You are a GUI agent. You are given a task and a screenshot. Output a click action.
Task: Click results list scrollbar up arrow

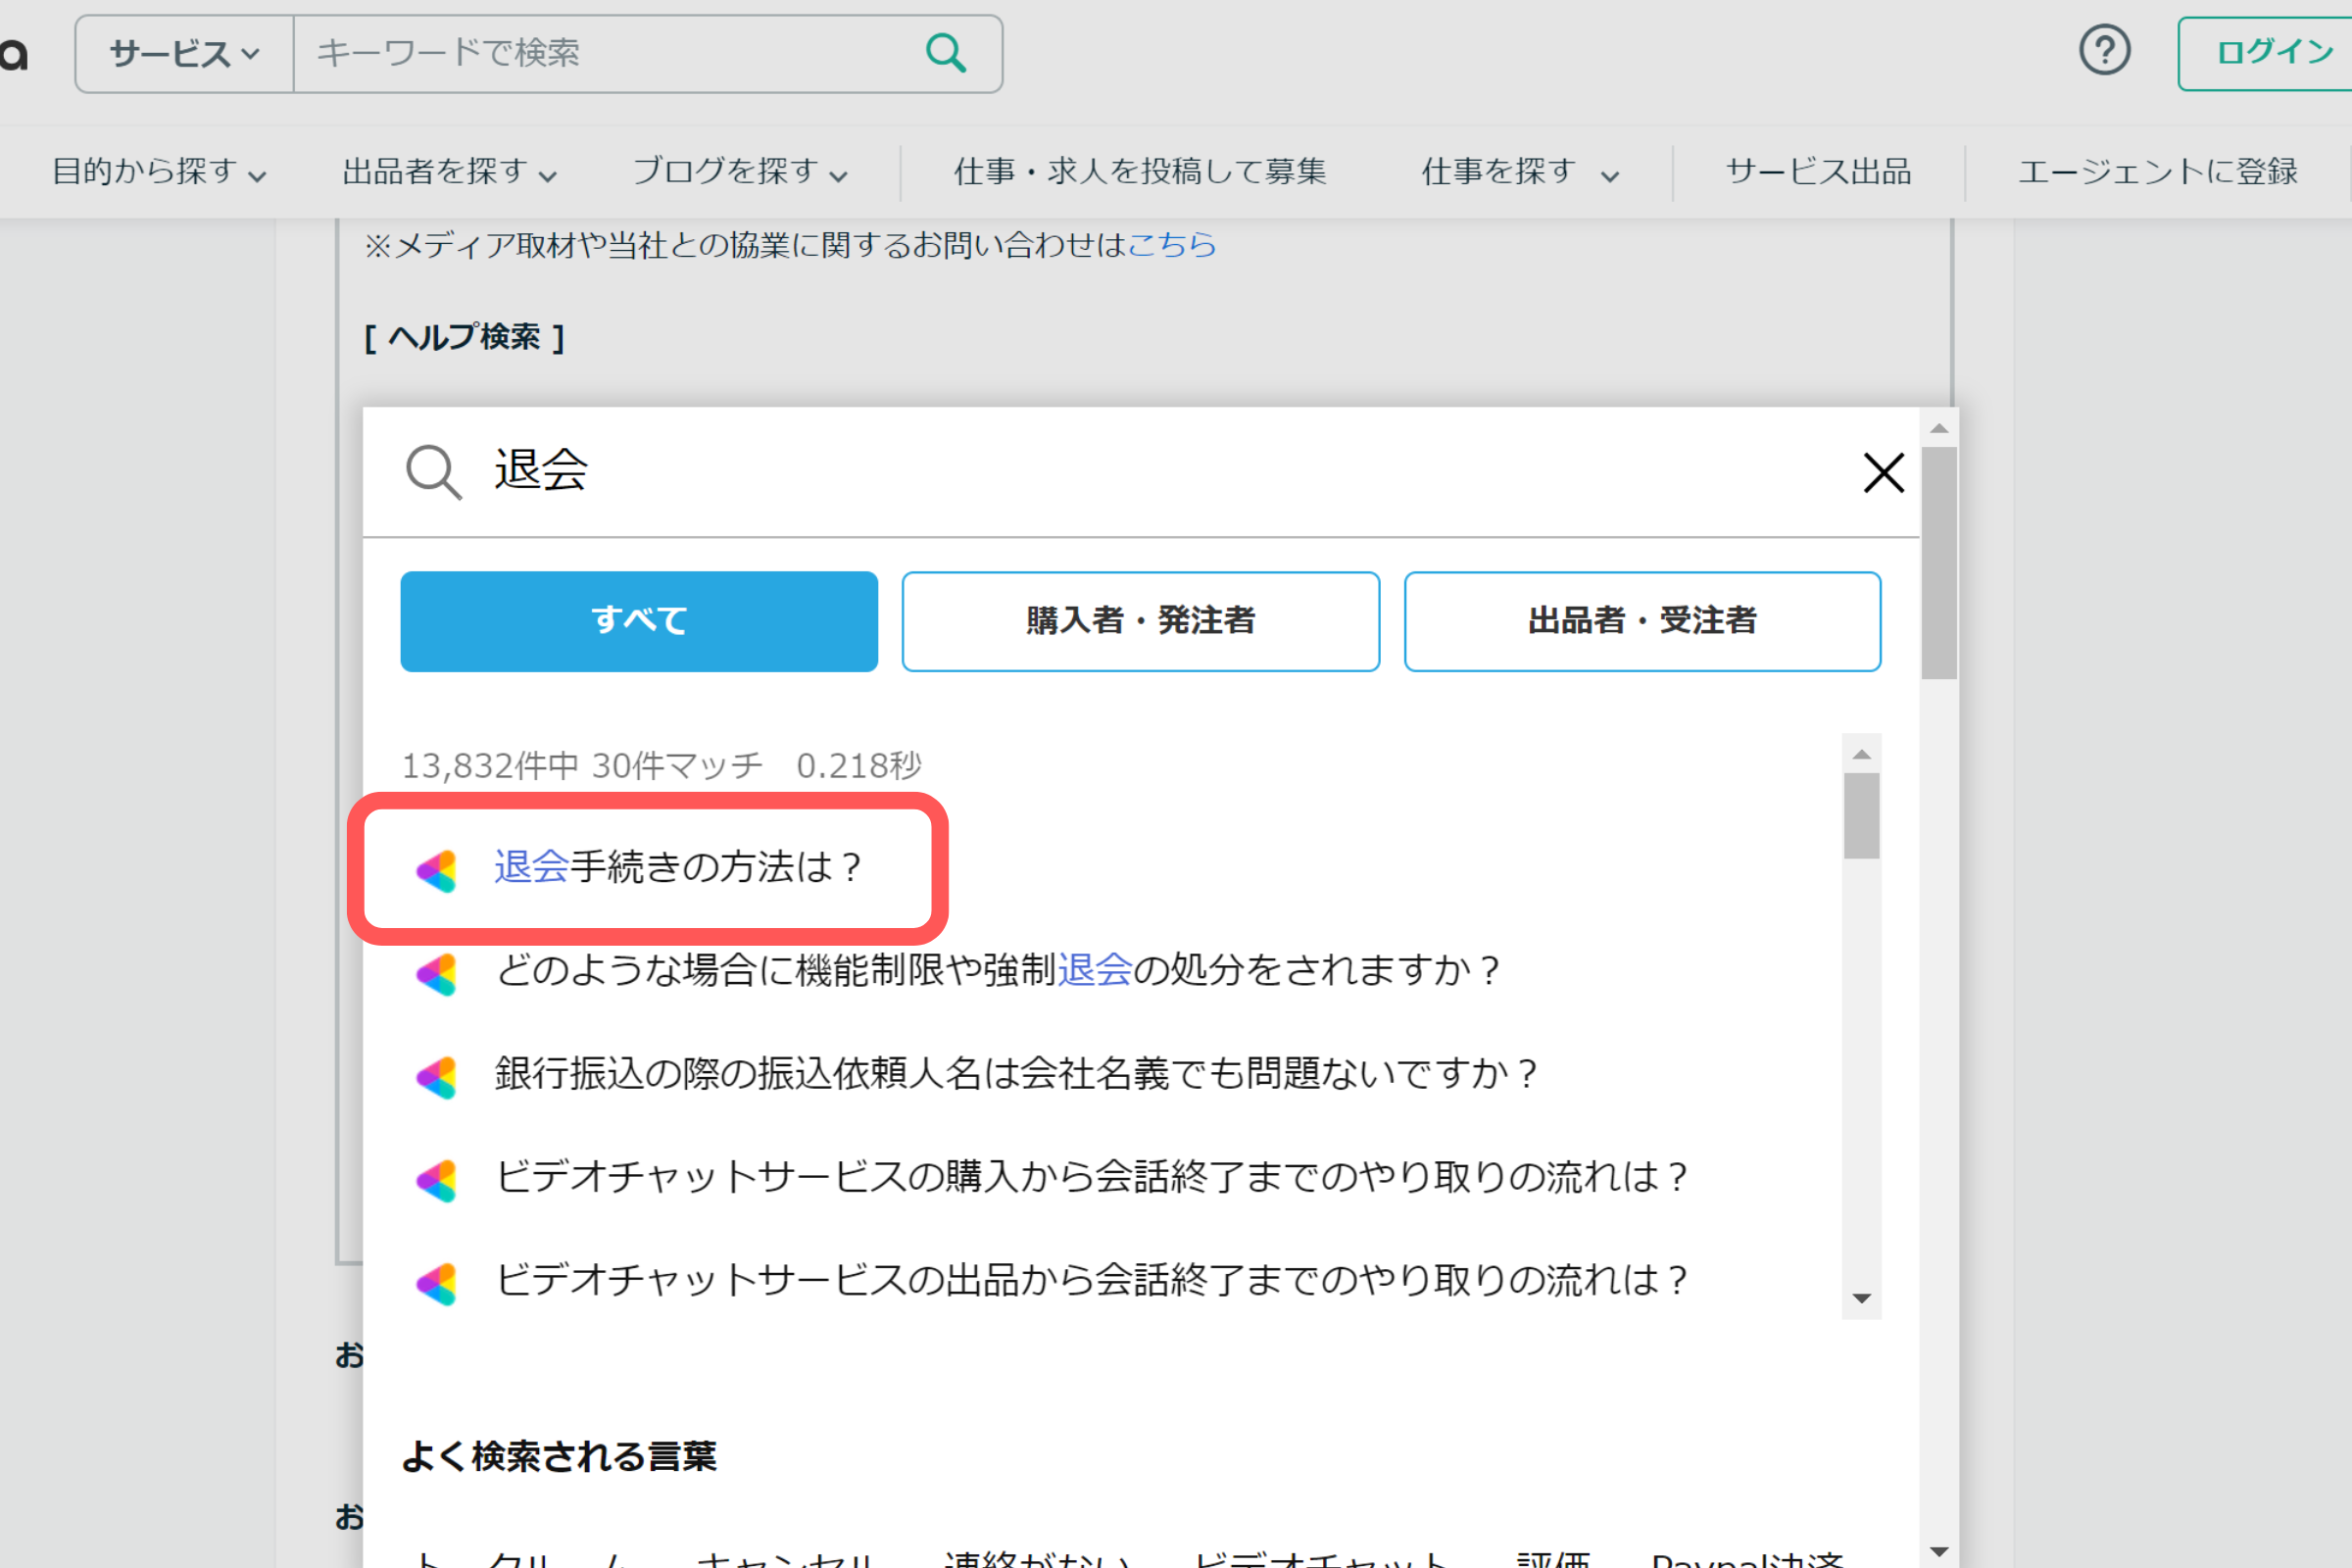[1861, 754]
